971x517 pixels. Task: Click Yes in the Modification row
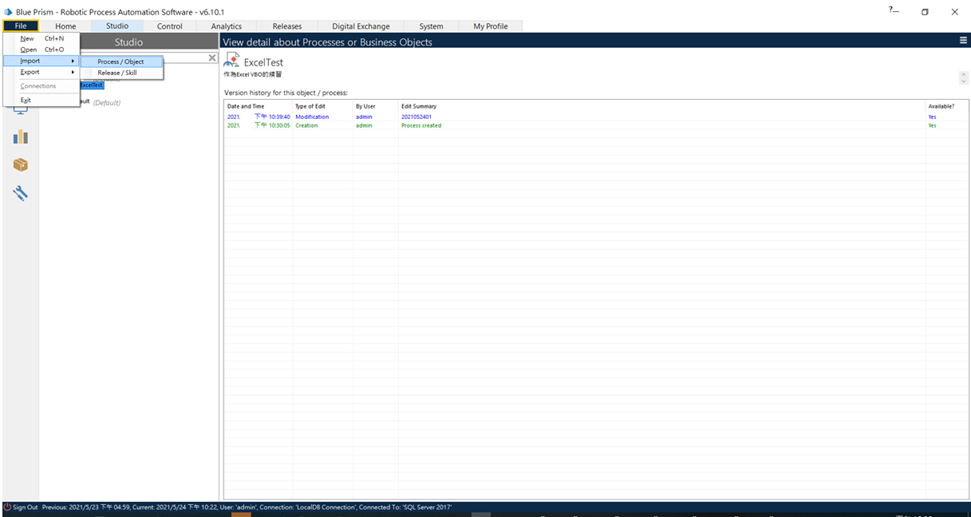click(x=932, y=117)
